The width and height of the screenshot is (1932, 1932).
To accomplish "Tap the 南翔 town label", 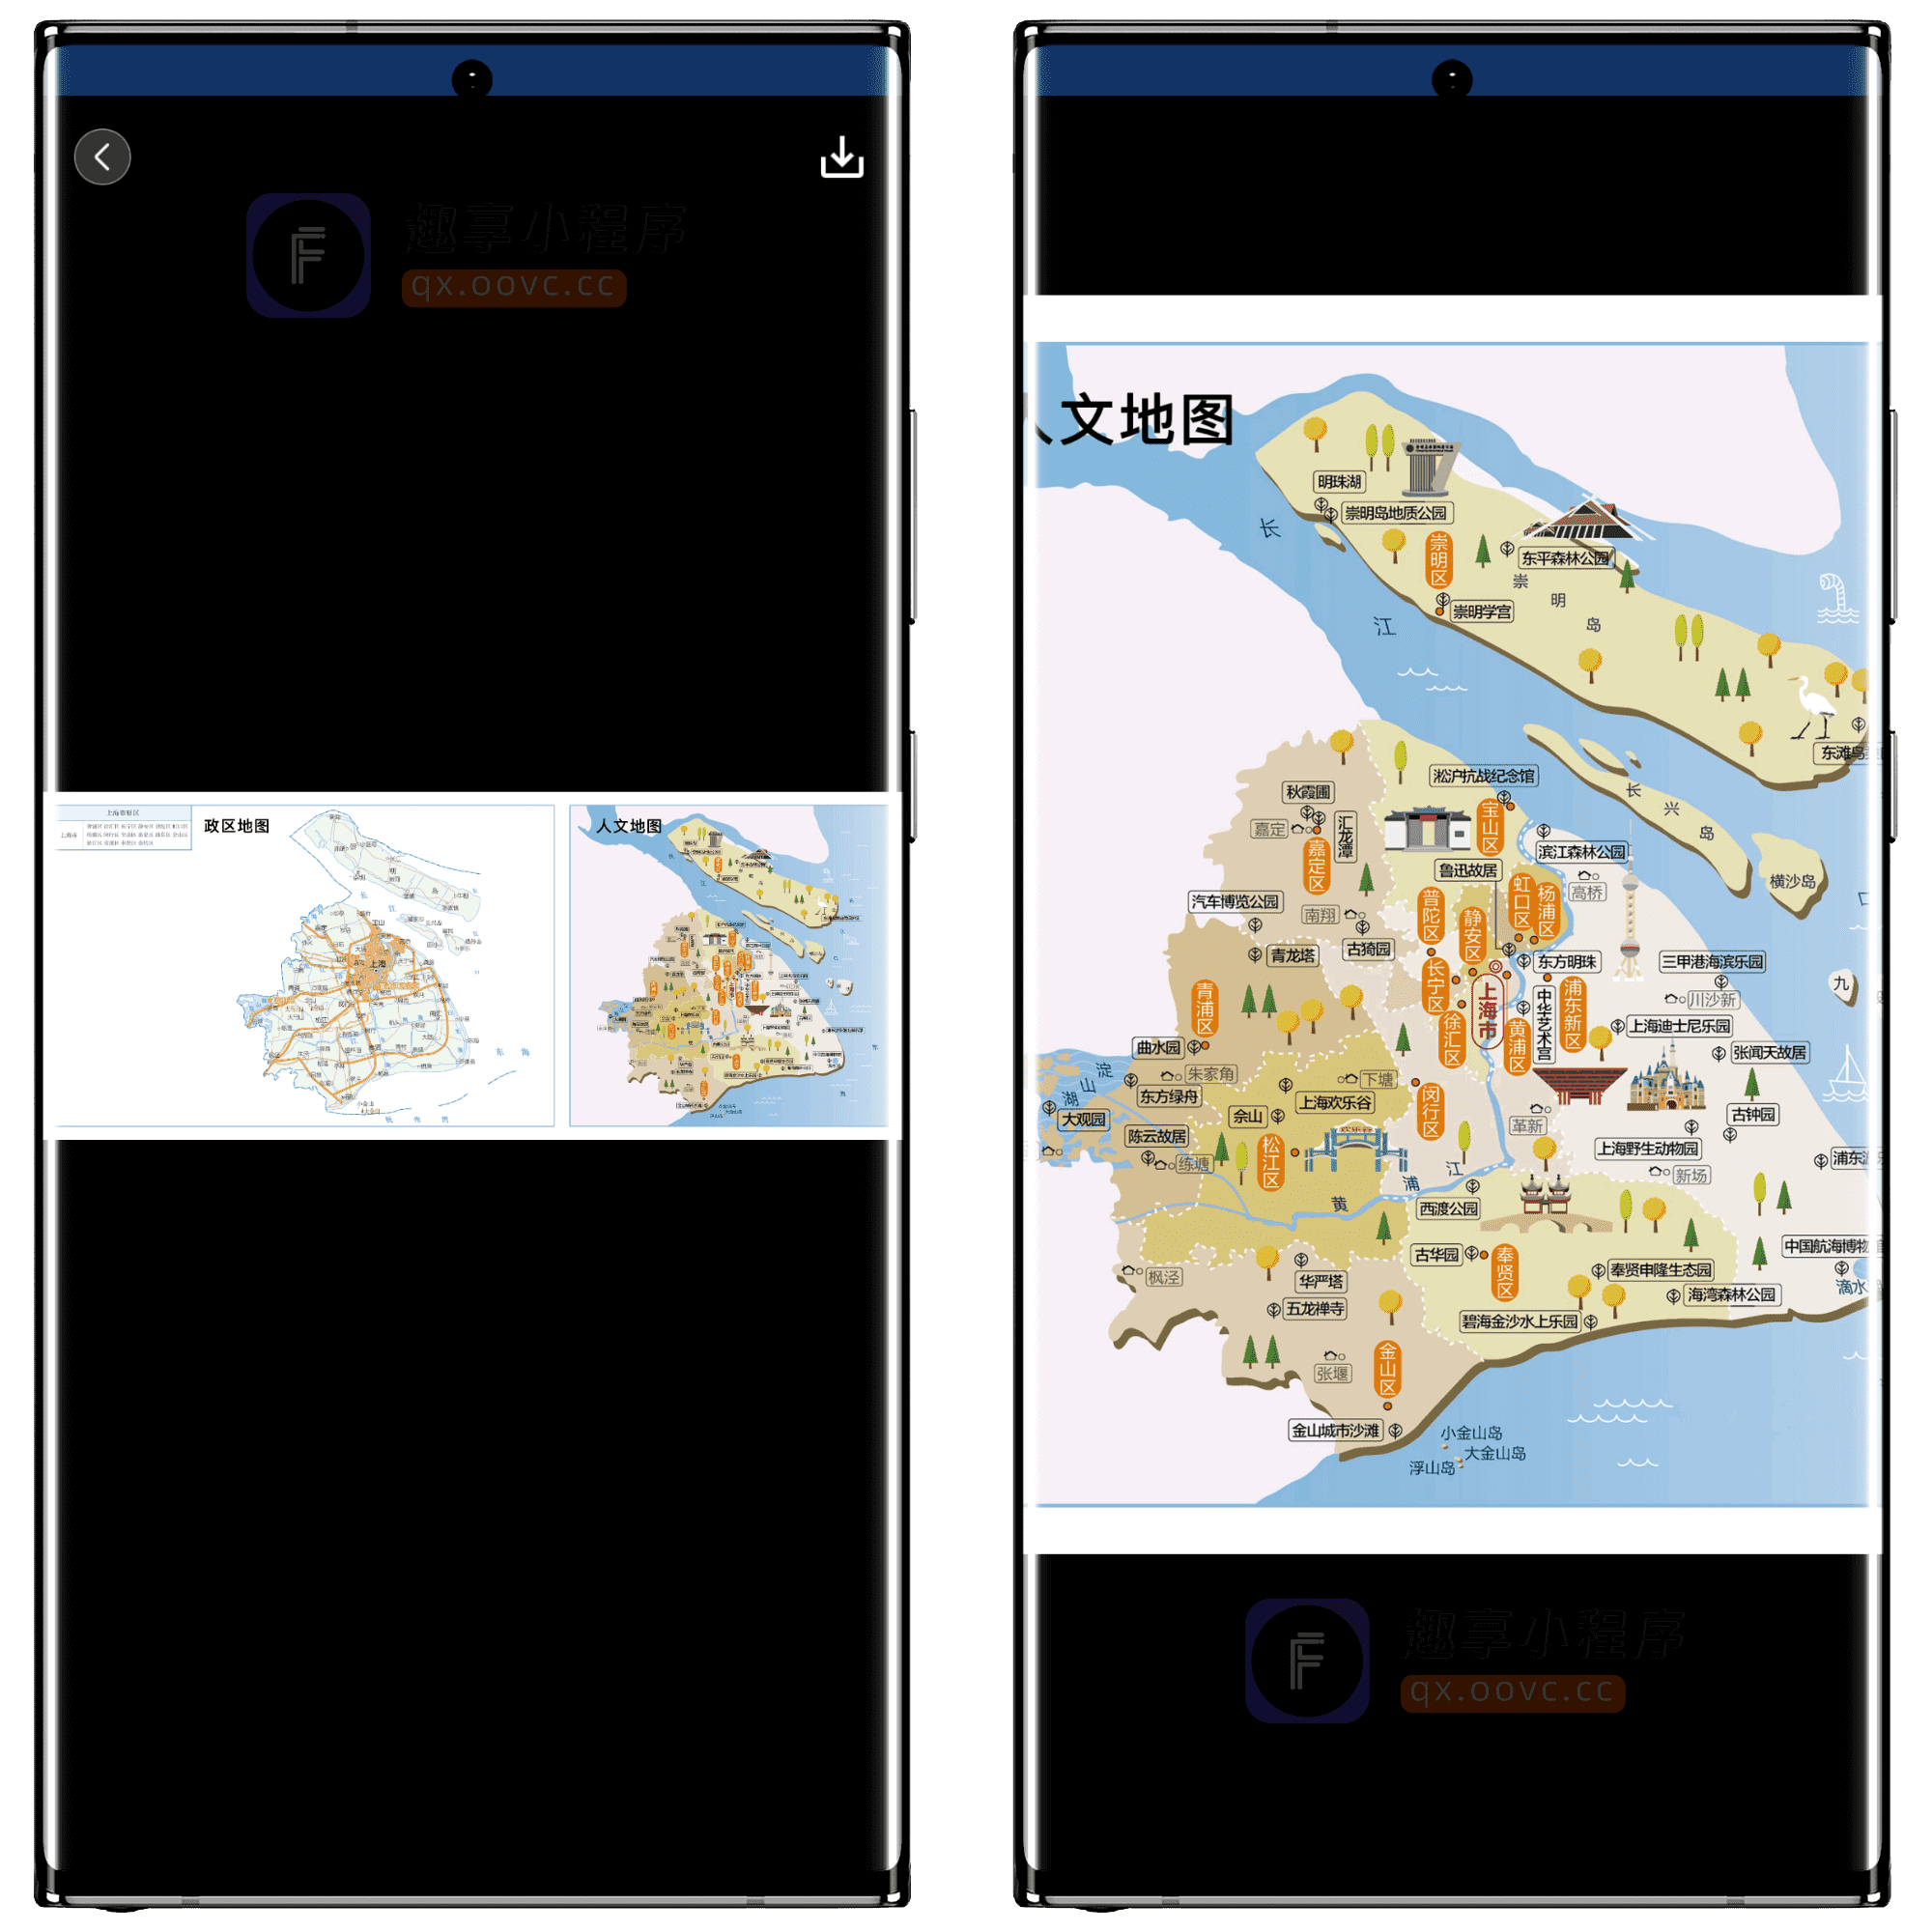I will 1320,915.
